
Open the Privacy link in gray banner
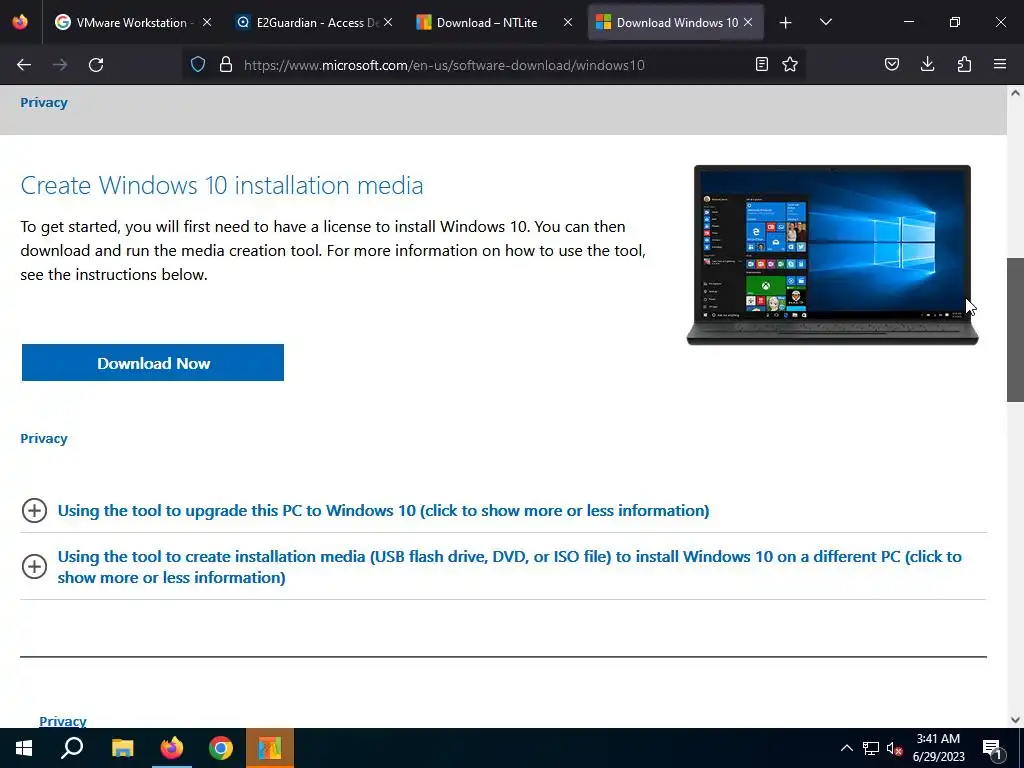tap(44, 103)
